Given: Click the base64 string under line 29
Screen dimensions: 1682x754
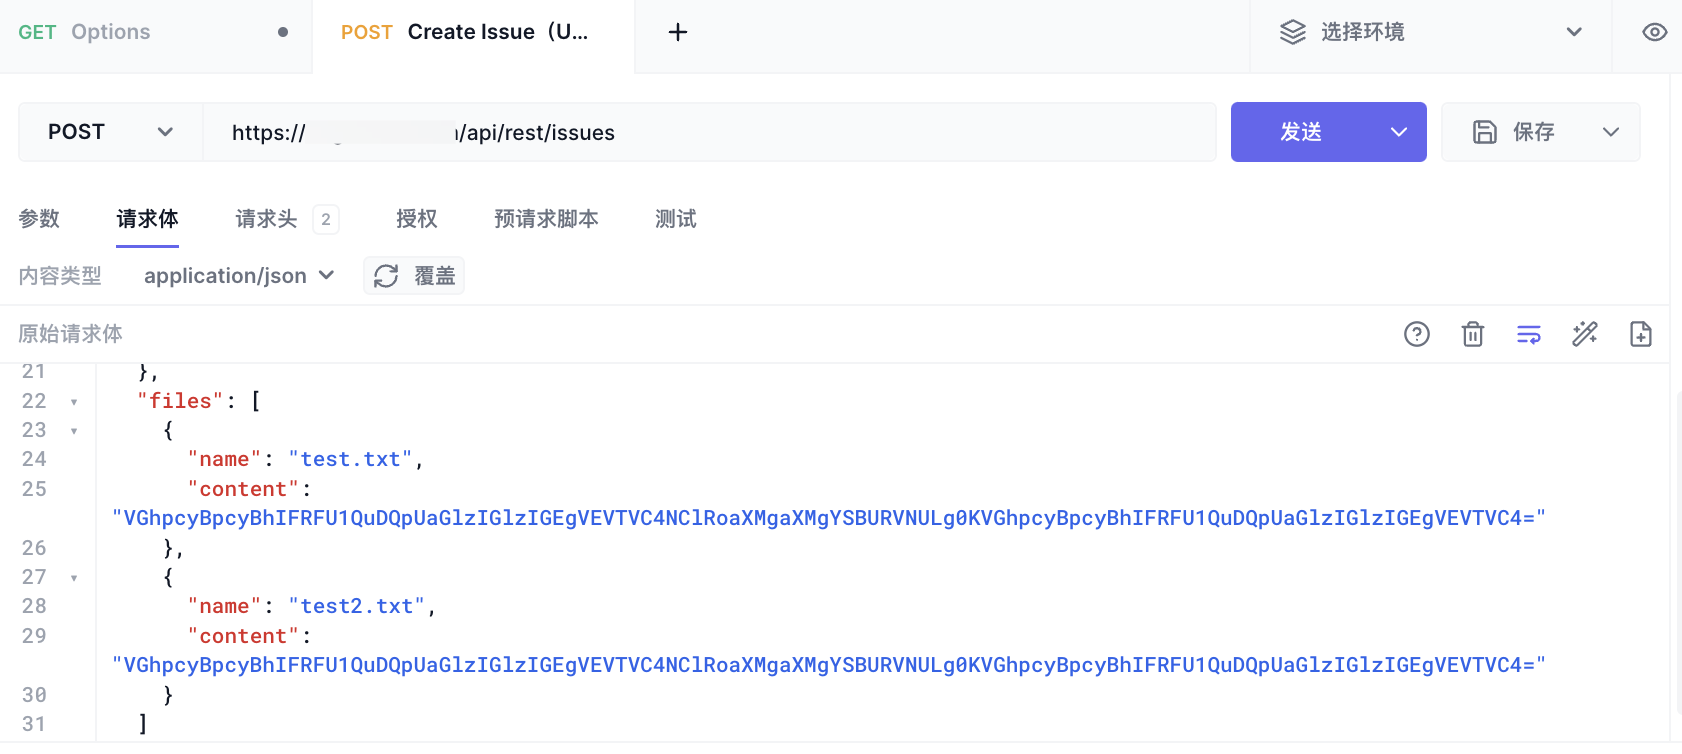Looking at the screenshot, I should click(829, 665).
